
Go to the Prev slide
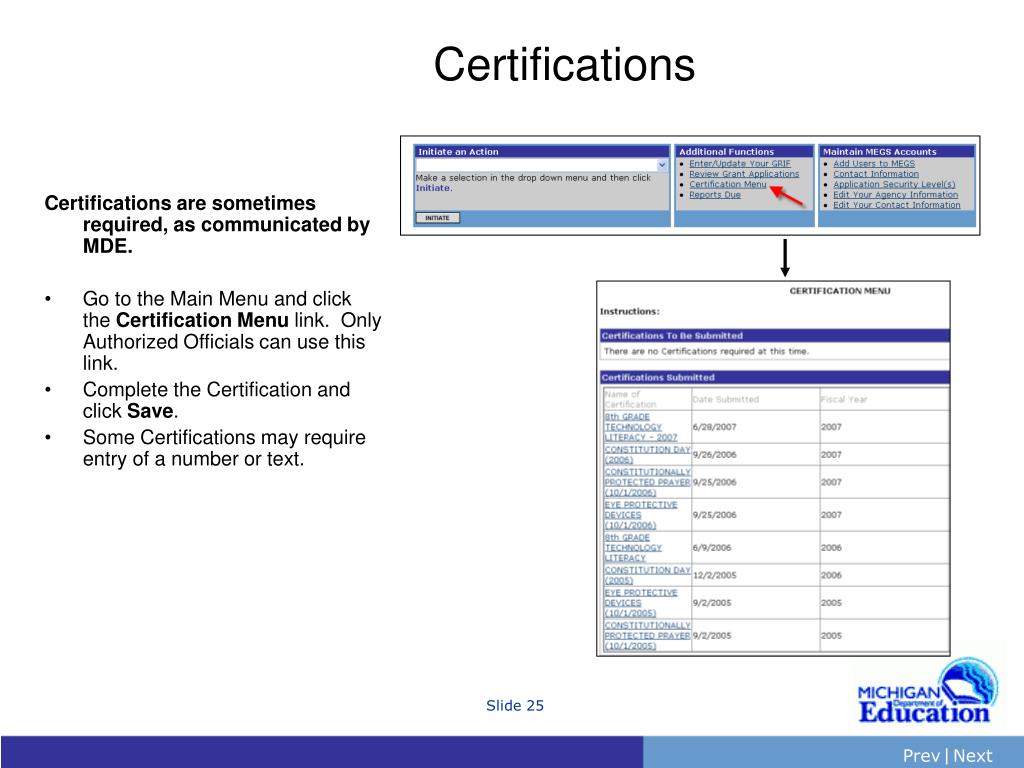click(921, 756)
